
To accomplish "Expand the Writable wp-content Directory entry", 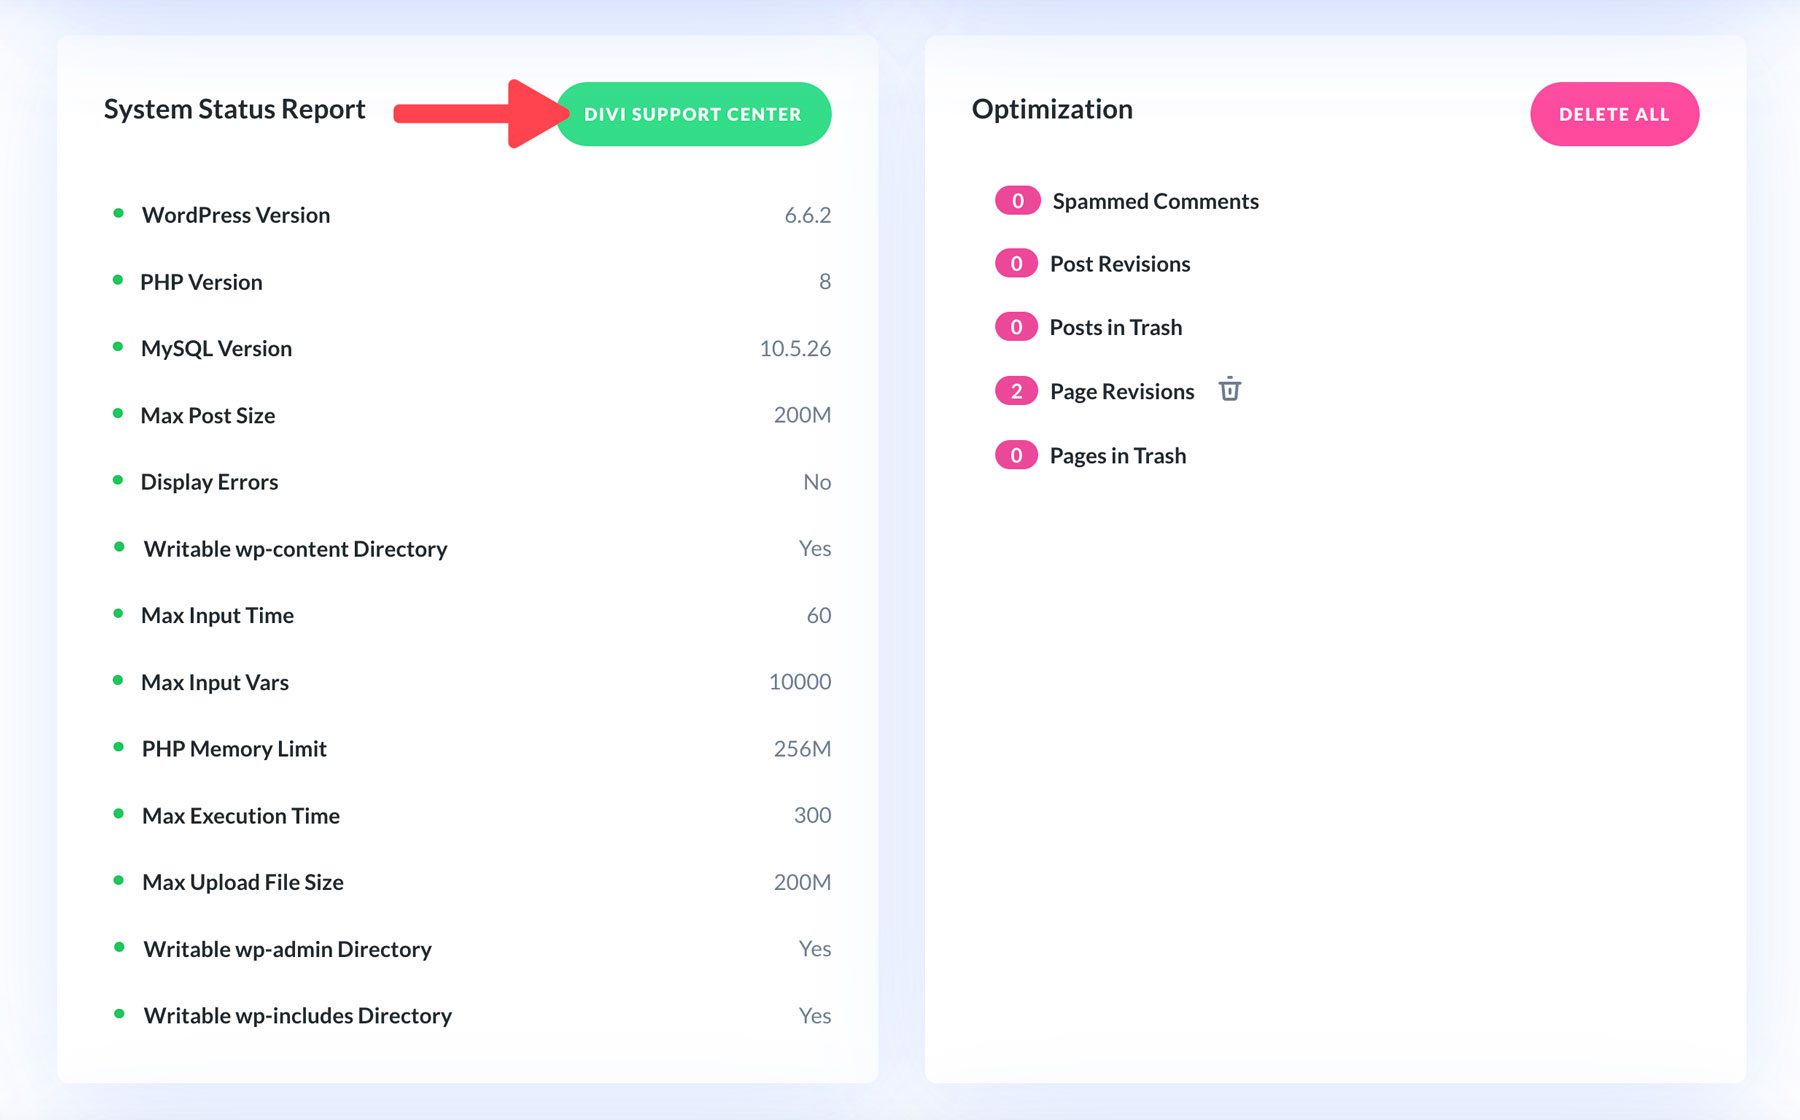I will pos(295,547).
